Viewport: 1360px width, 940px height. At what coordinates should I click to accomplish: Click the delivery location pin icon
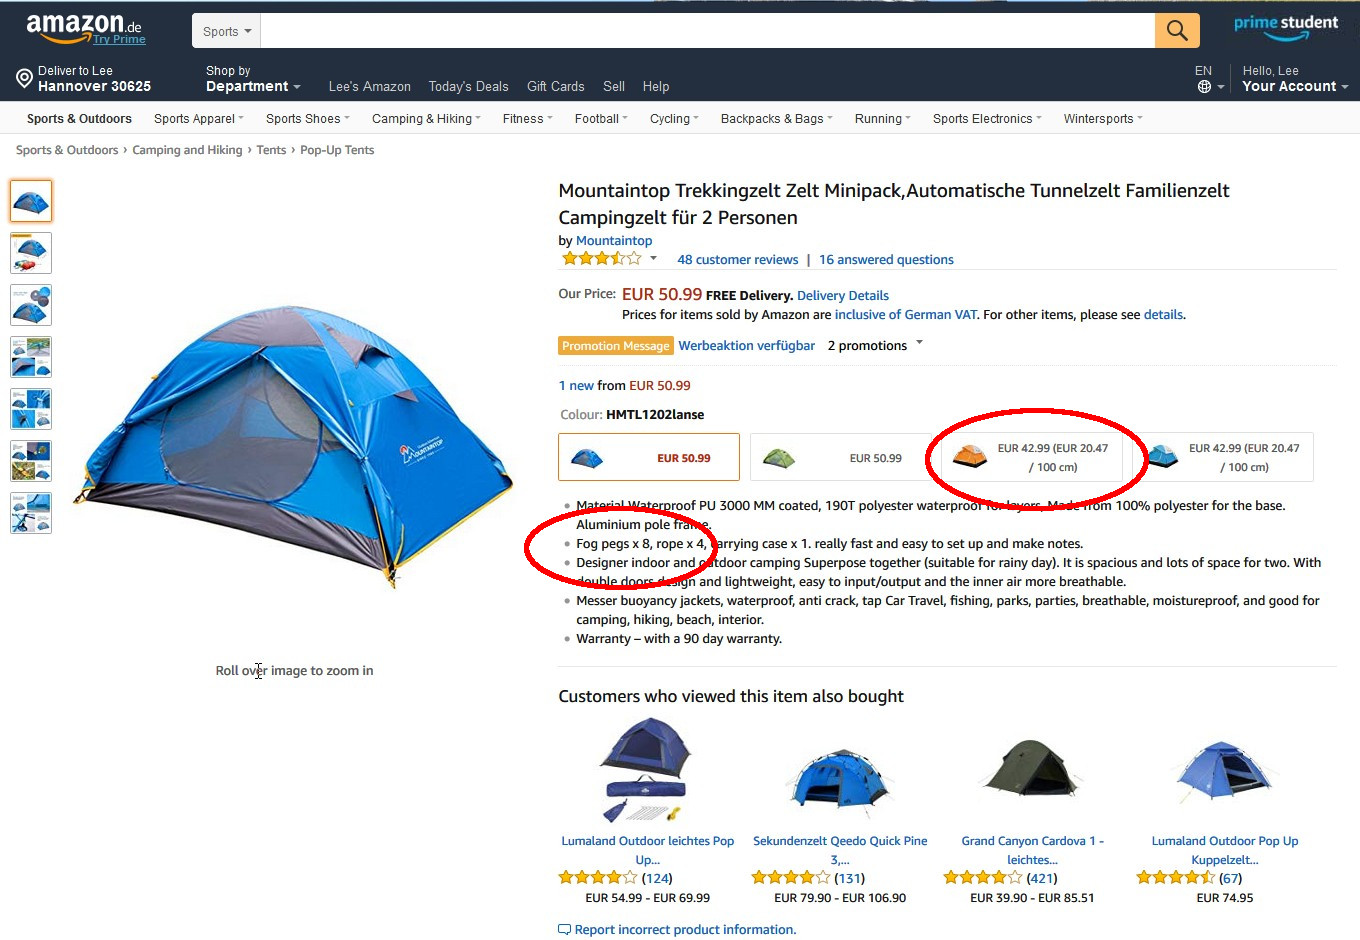tap(25, 78)
